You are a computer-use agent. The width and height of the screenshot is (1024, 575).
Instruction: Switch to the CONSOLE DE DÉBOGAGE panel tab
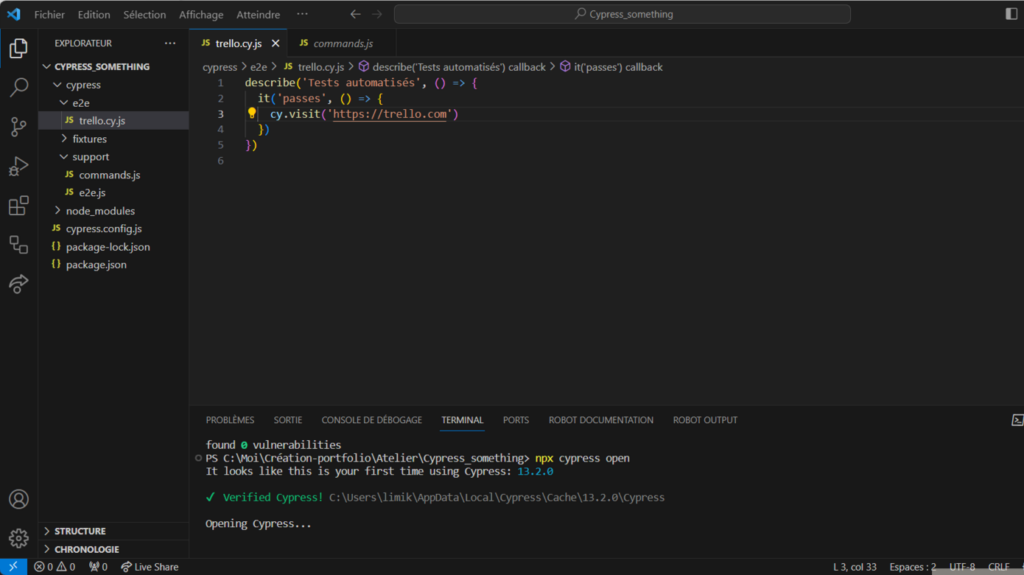coord(371,420)
